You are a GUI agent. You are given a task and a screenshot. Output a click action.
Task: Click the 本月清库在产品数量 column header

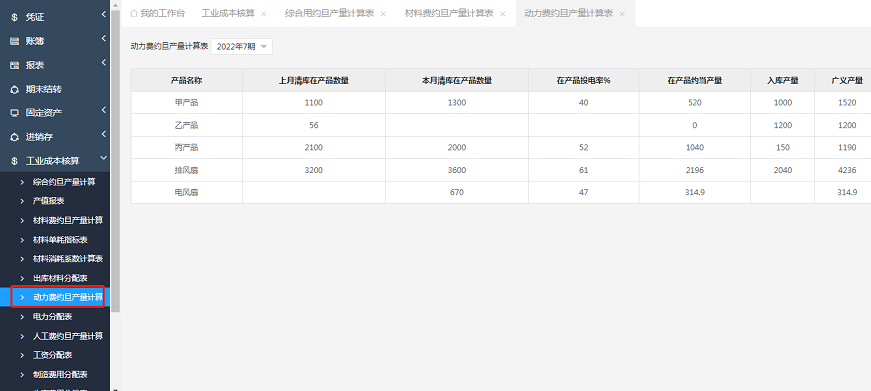click(x=457, y=81)
